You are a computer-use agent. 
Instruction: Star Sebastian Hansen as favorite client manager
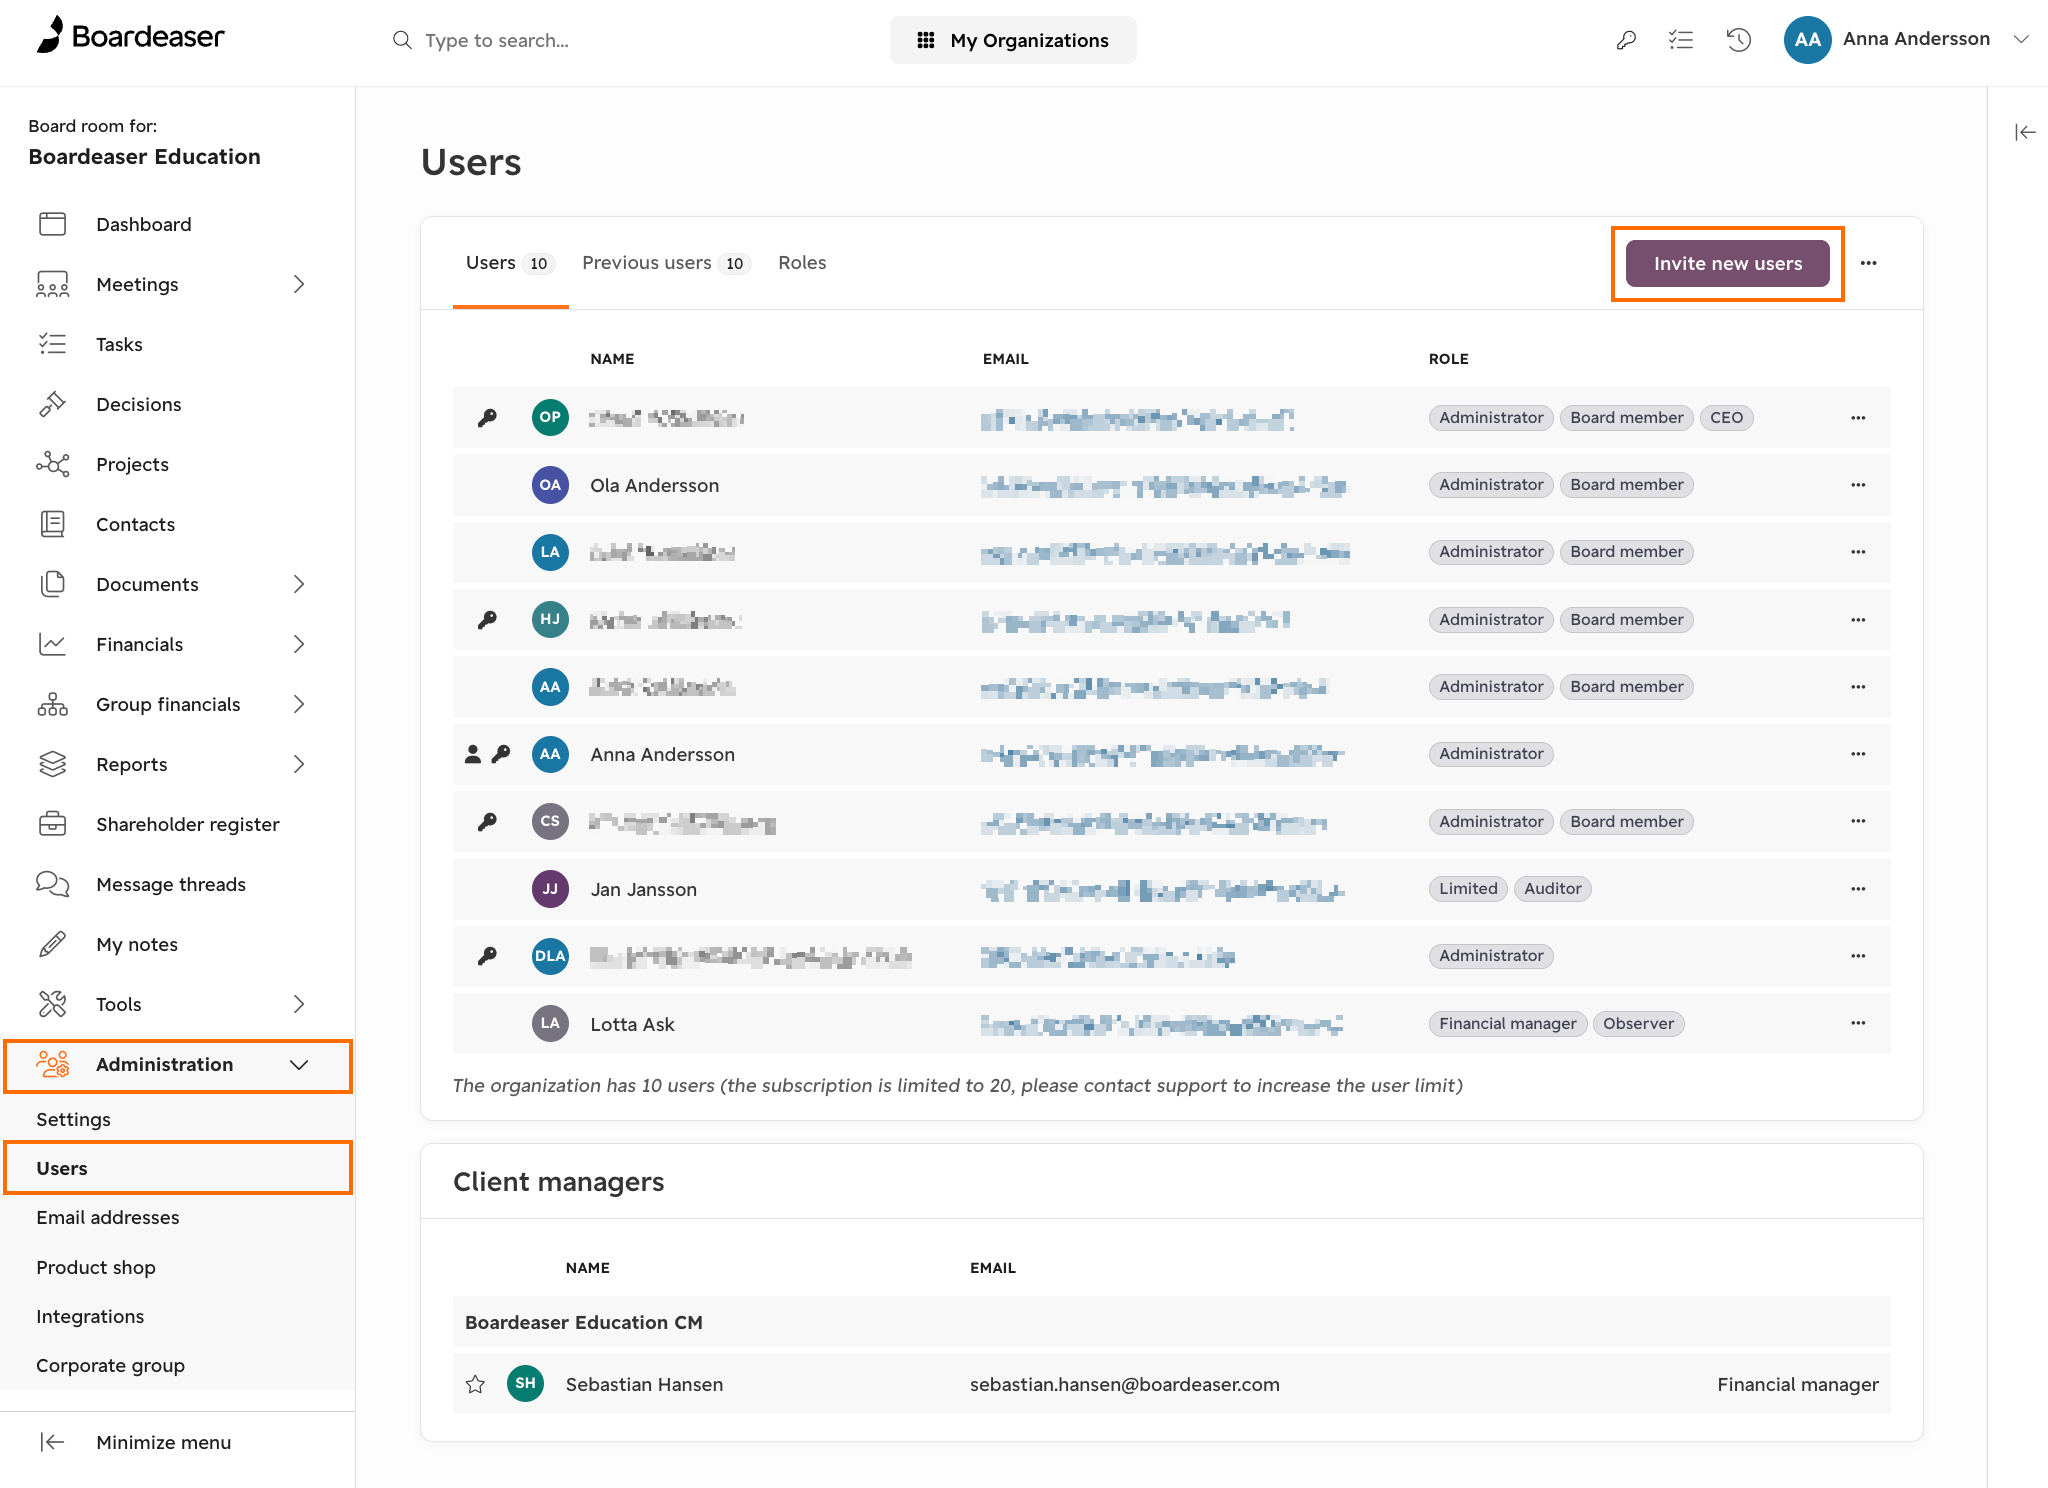coord(475,1384)
